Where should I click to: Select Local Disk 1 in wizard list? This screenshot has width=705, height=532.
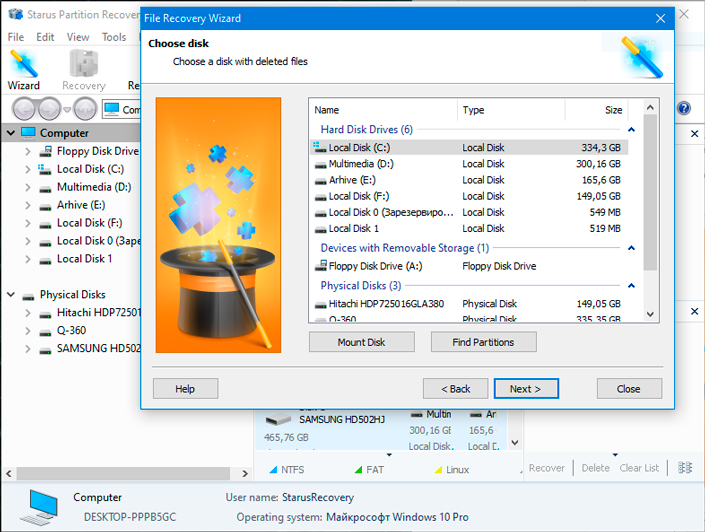(468, 228)
